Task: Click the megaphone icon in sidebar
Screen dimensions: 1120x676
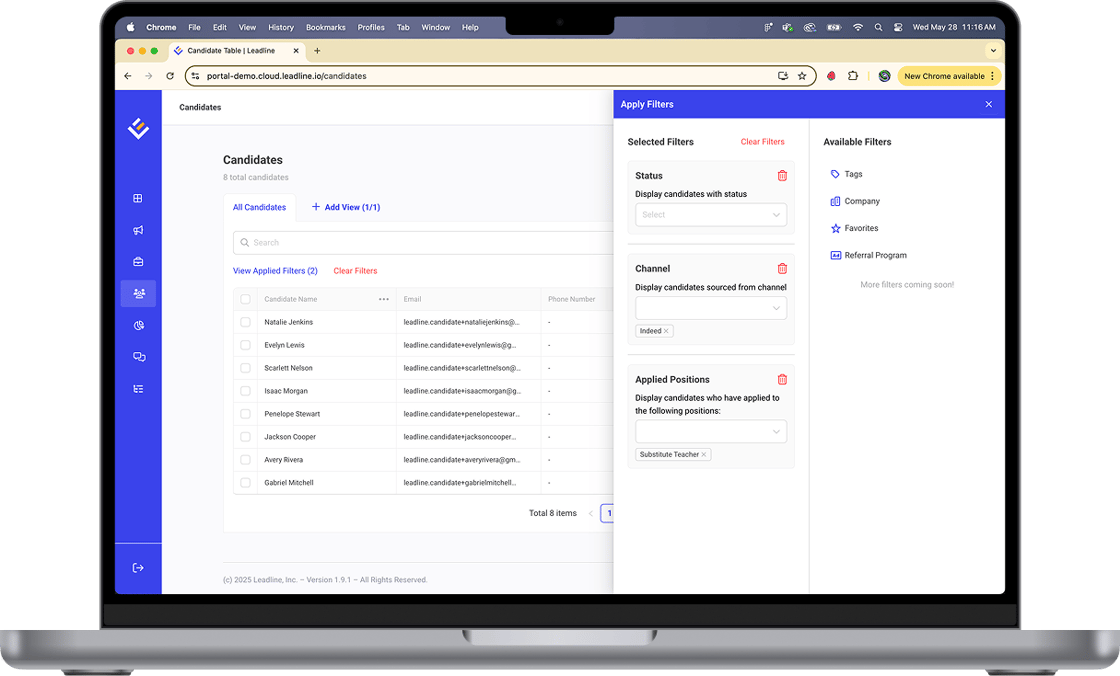Action: (138, 230)
